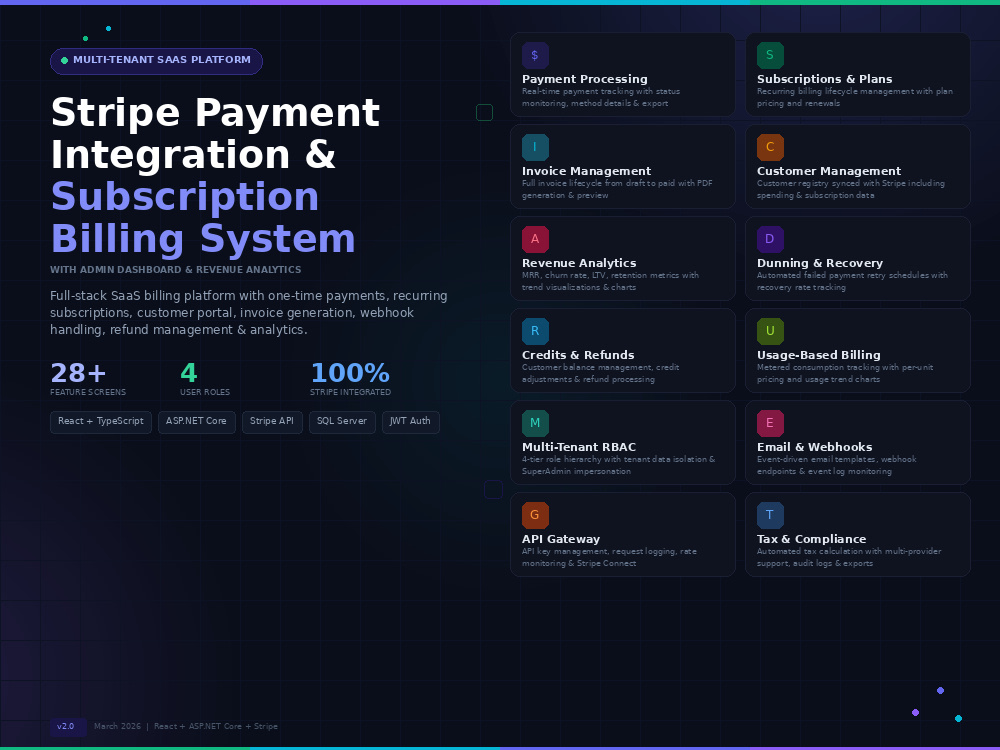Click the Usage-Based Billing U icon

coord(770,331)
